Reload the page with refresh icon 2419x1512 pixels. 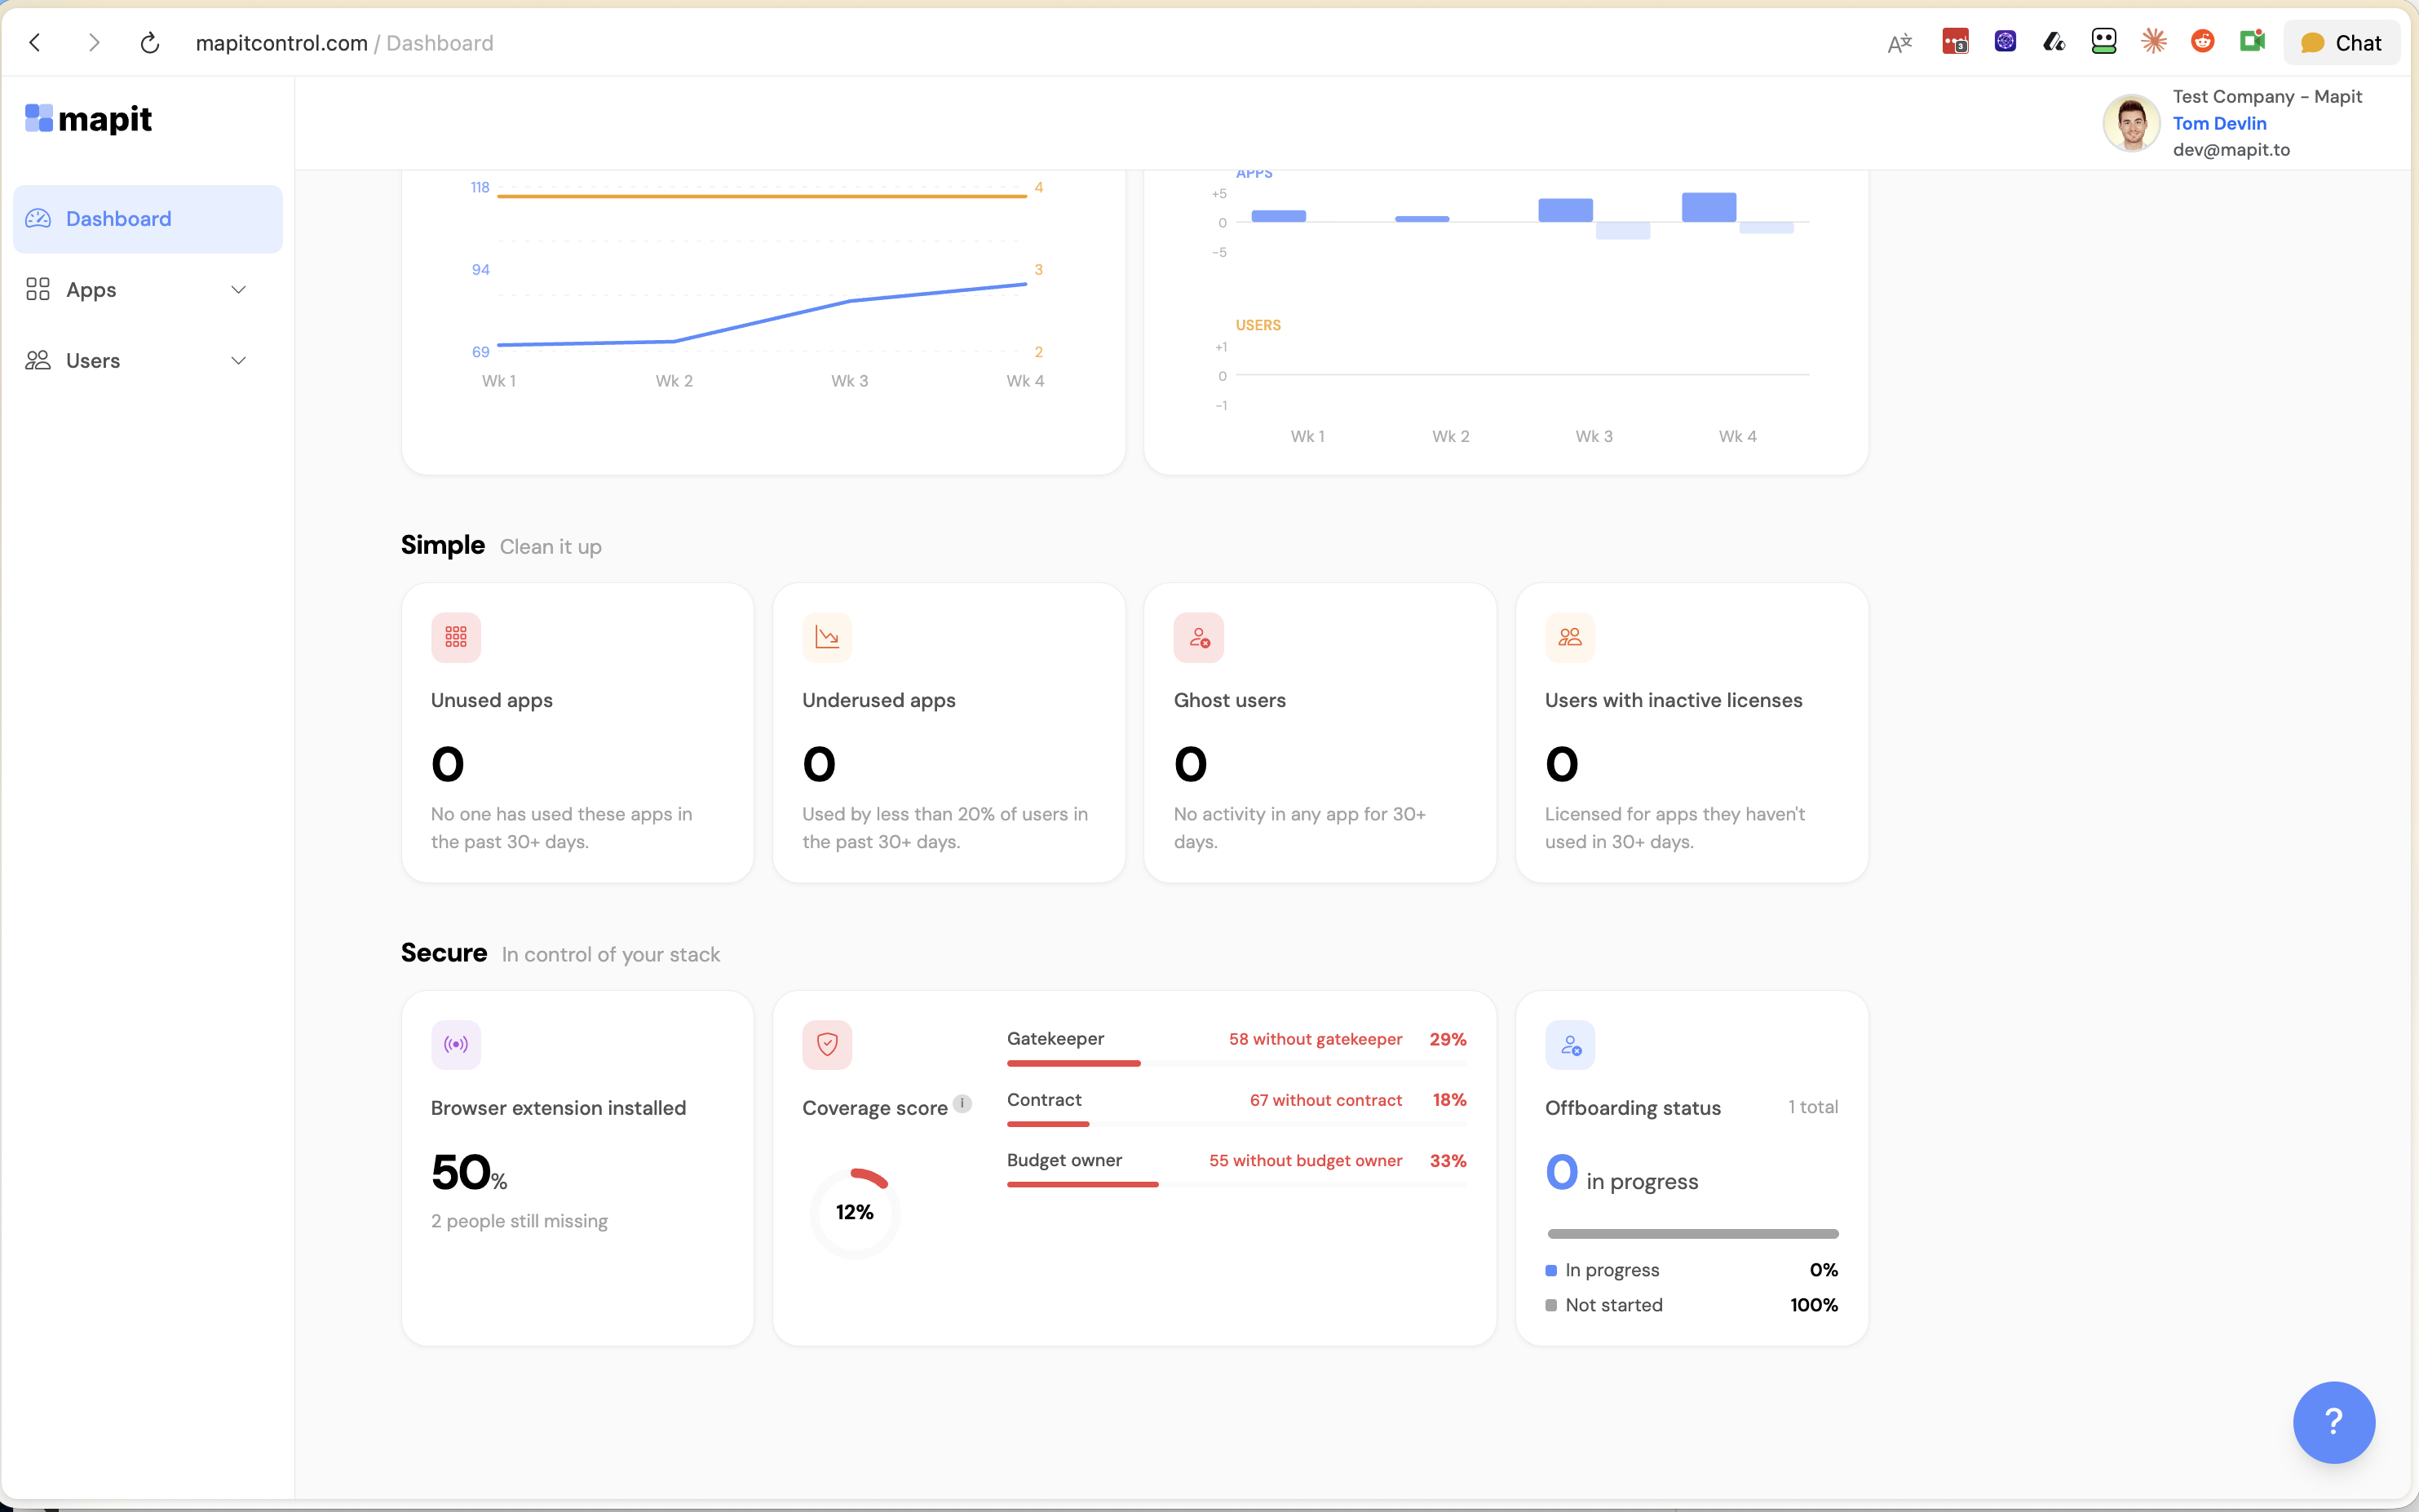tap(150, 43)
